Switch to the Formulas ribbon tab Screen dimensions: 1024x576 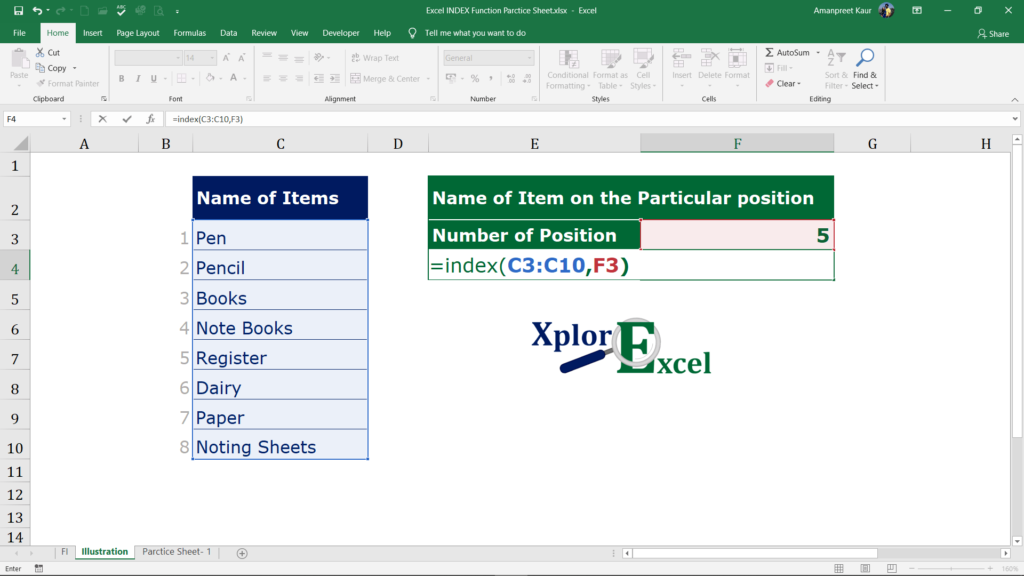pos(189,32)
